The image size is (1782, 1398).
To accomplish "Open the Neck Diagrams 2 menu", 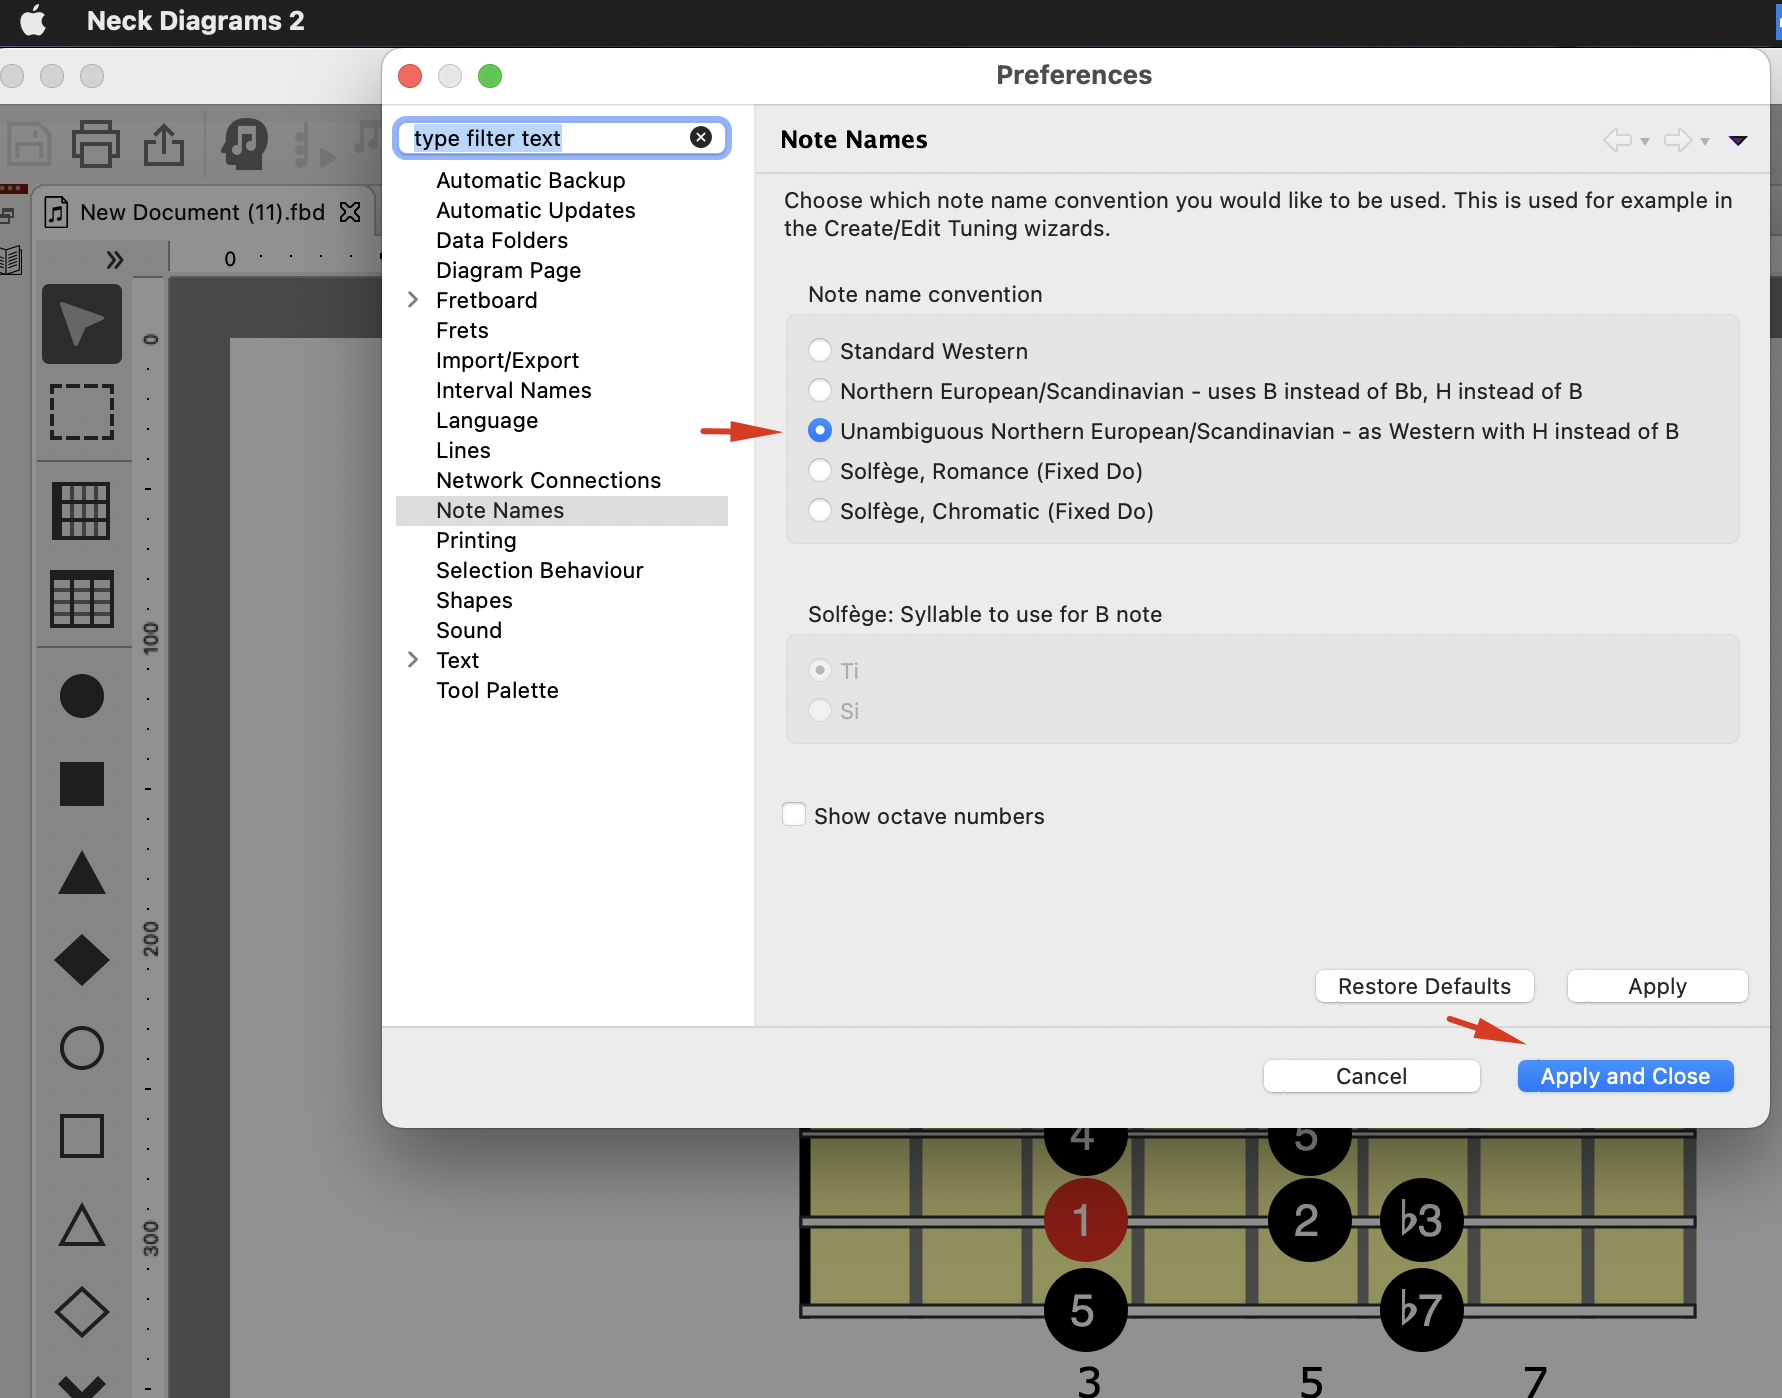I will pos(195,20).
